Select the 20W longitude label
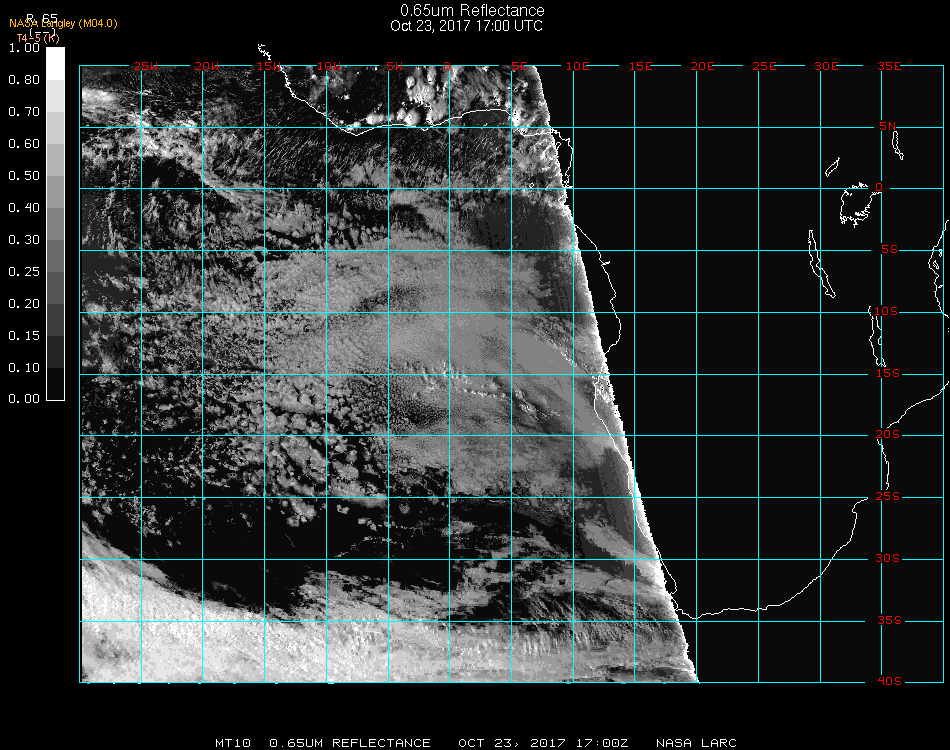Image resolution: width=950 pixels, height=750 pixels. 207,66
